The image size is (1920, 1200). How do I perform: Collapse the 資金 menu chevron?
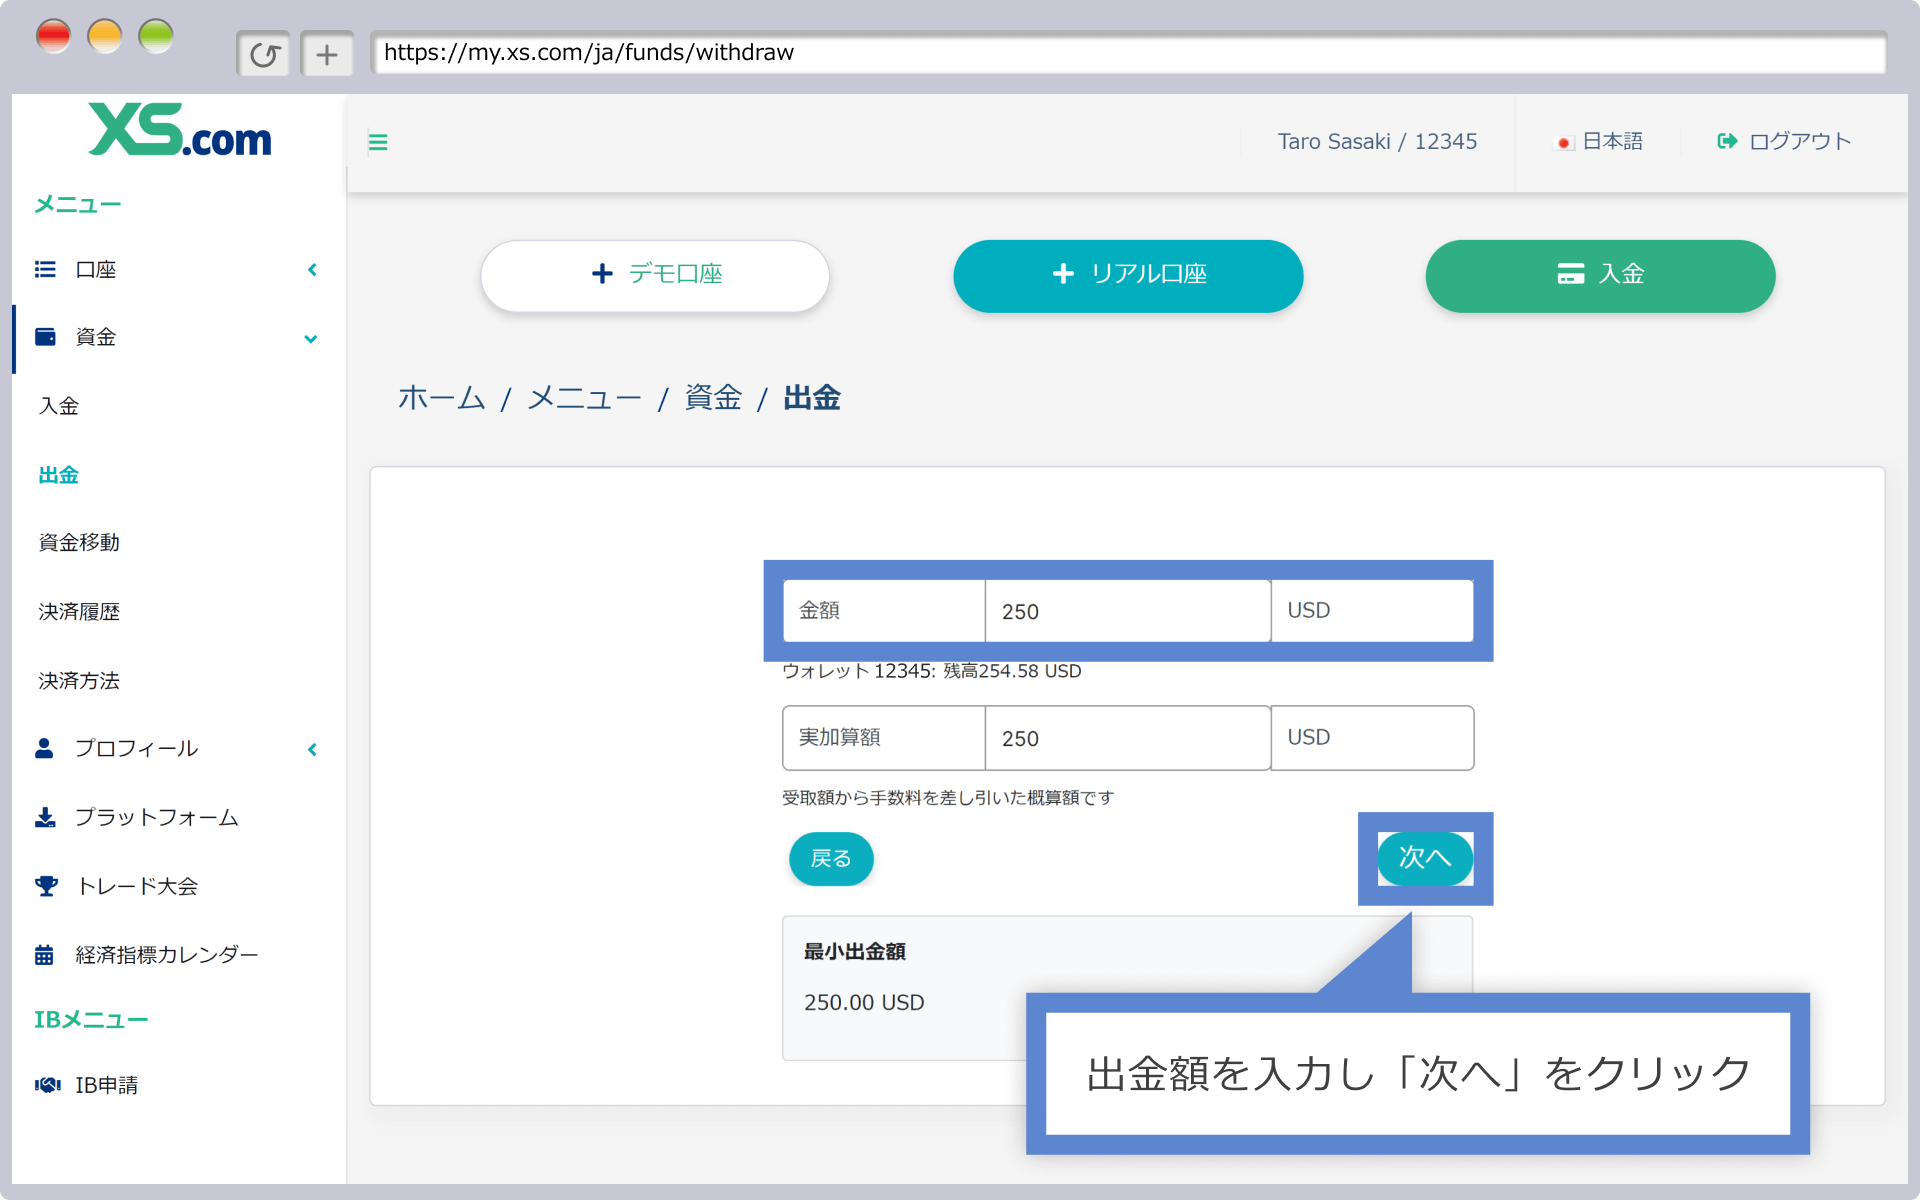pos(311,339)
